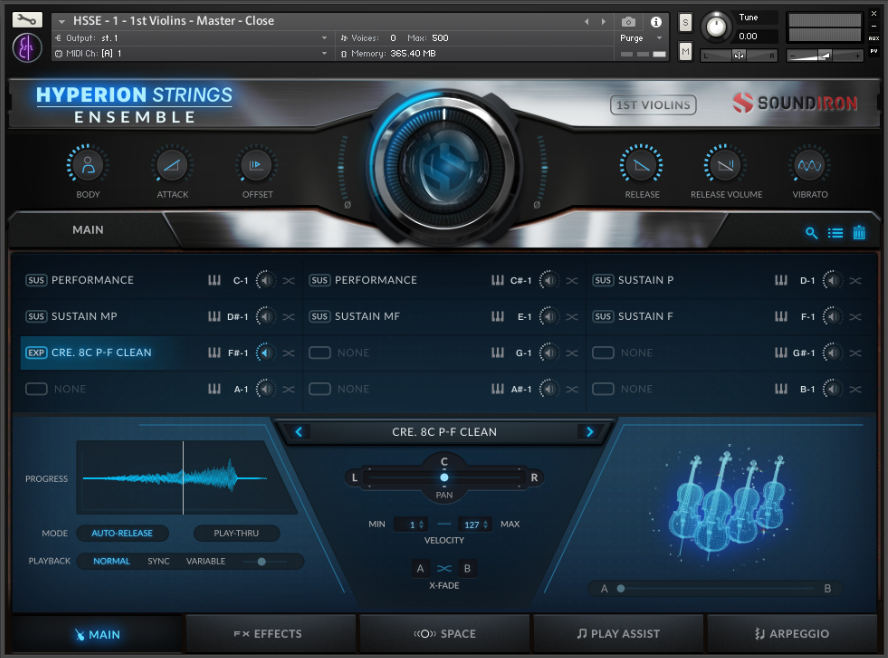The width and height of the screenshot is (888, 658).
Task: Switch to the Effects tab
Action: pyautogui.click(x=270, y=634)
